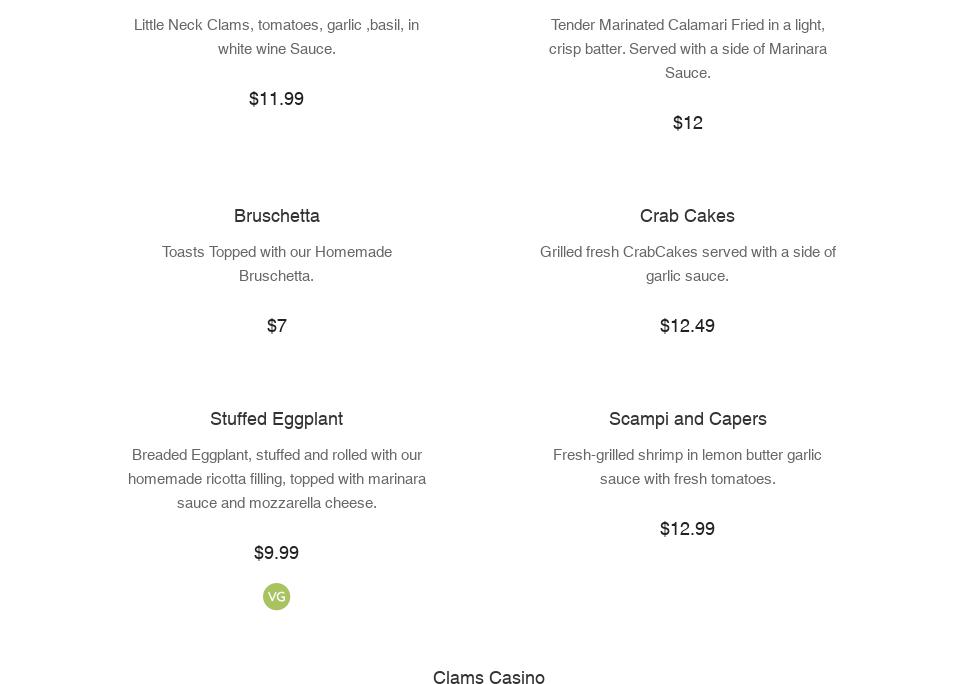Click the $12 calamari price
The image size is (965, 684).
687,123
